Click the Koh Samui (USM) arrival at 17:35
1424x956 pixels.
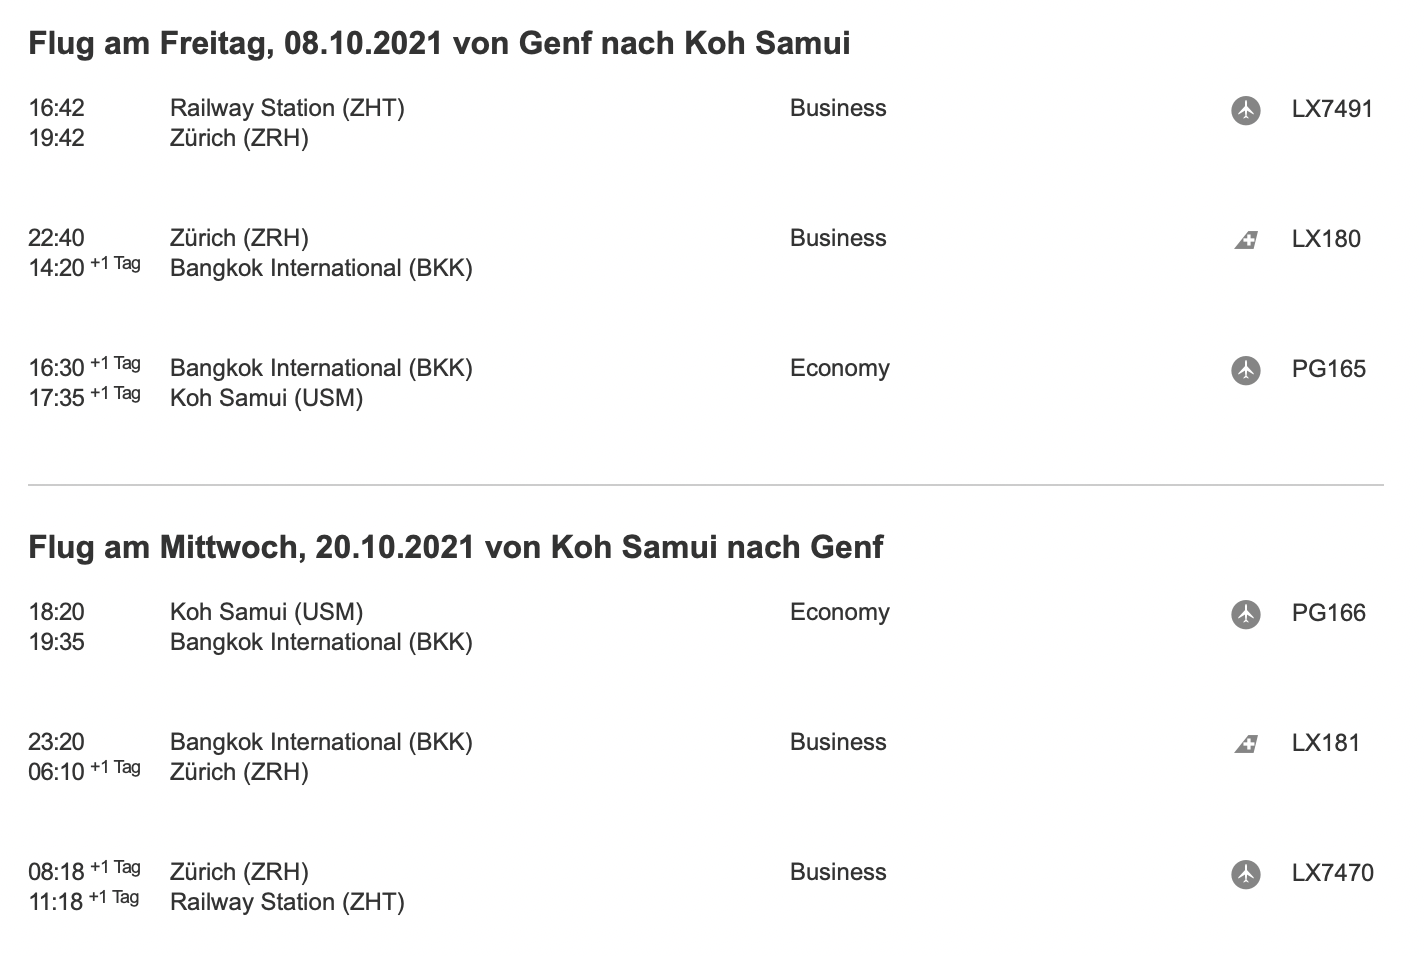click(266, 398)
